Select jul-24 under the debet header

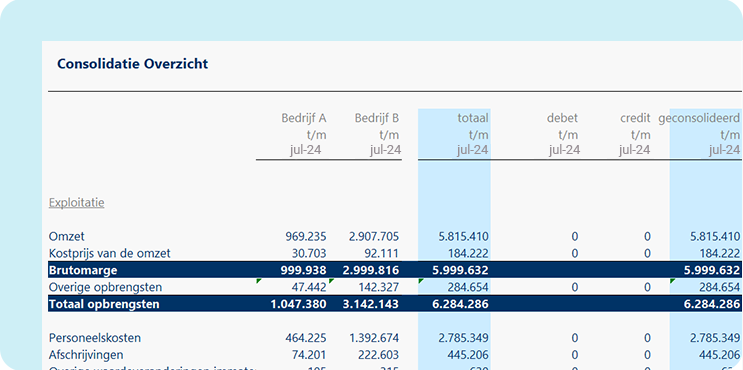pyautogui.click(x=564, y=151)
